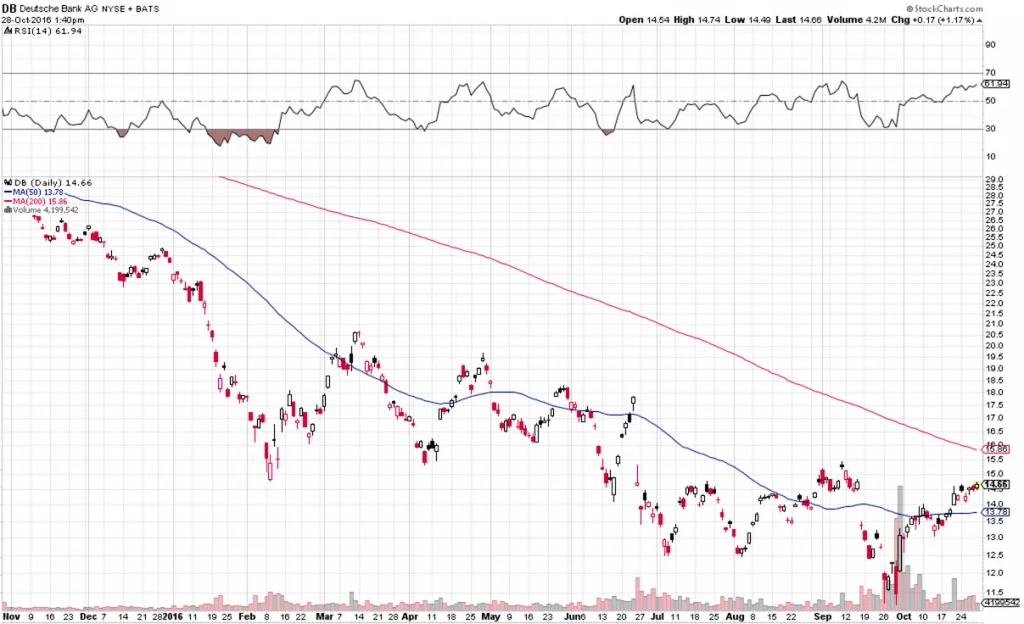Click the 29.0 label on the price axis
1024x624 pixels.
pos(993,179)
